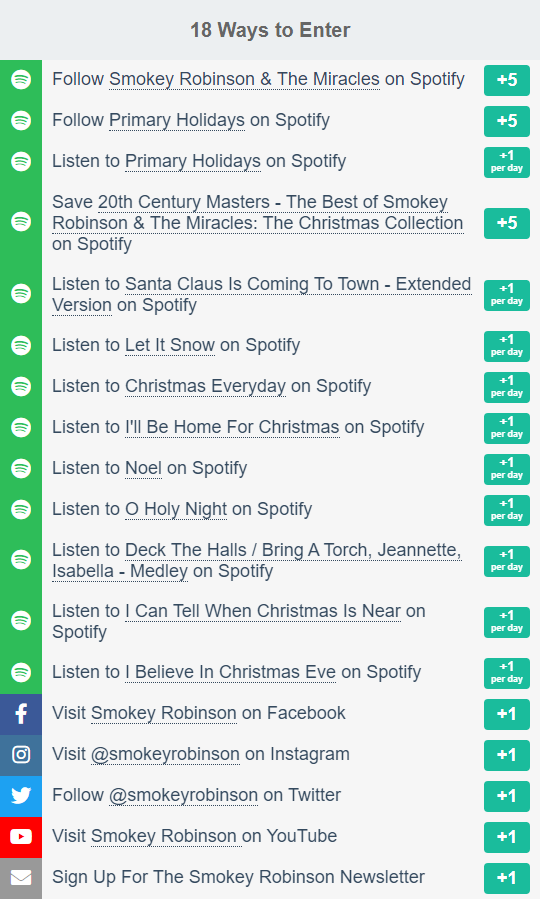Click the envelope icon for the newsletter signup
The height and width of the screenshot is (899, 540).
point(21,878)
